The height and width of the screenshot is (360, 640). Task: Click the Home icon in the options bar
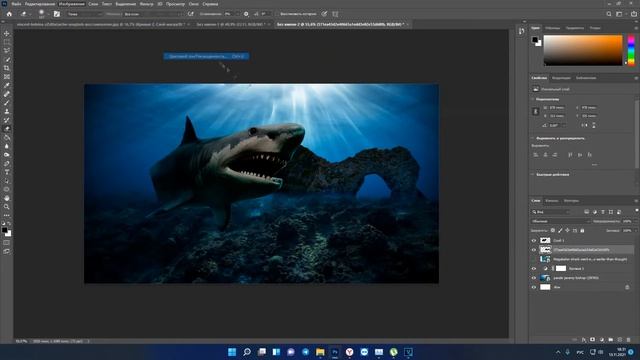coord(9,14)
